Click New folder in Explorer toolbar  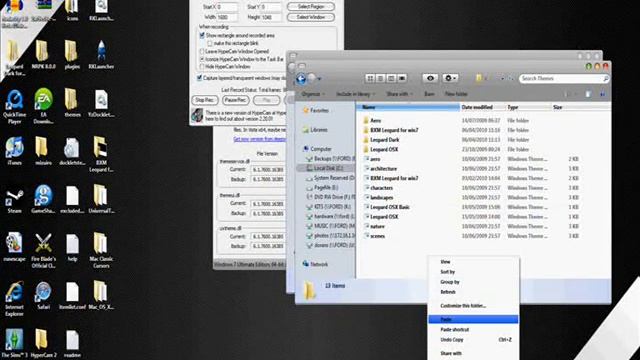click(456, 94)
